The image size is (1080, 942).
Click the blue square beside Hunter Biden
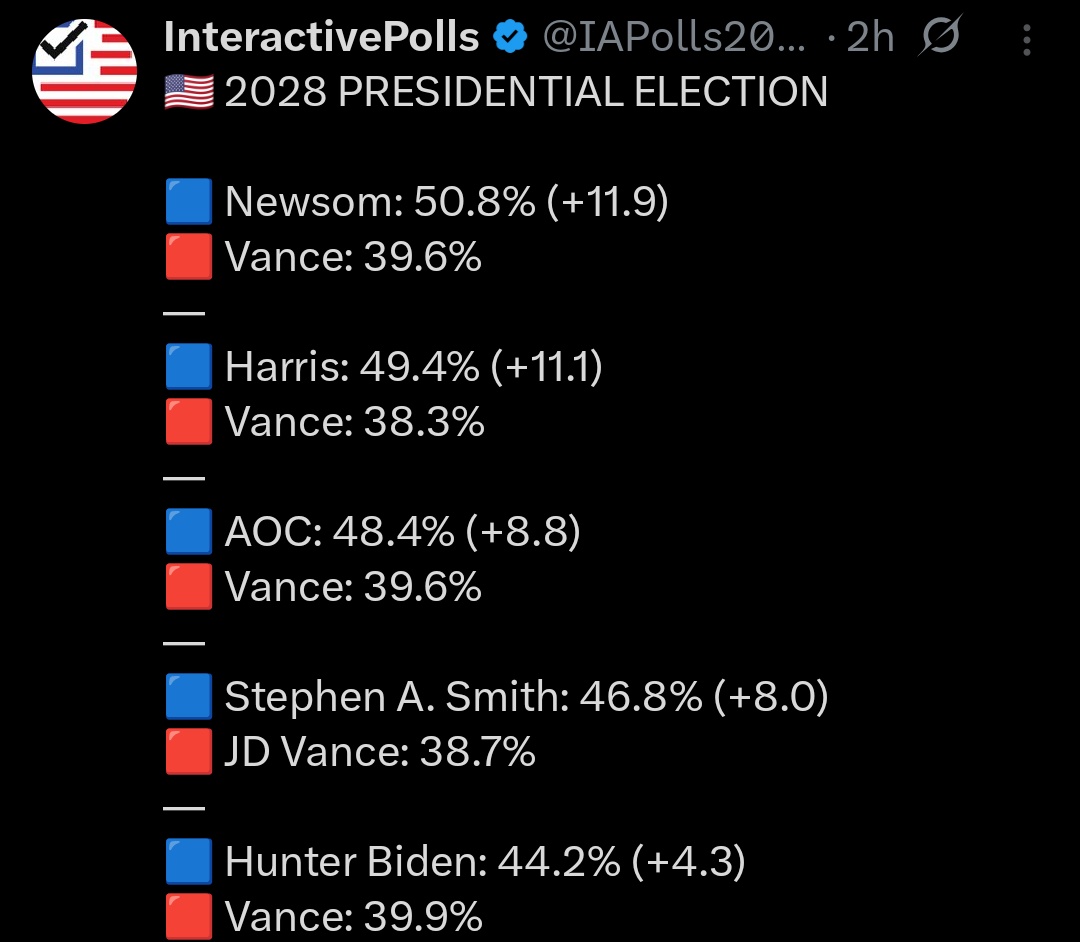(189, 861)
